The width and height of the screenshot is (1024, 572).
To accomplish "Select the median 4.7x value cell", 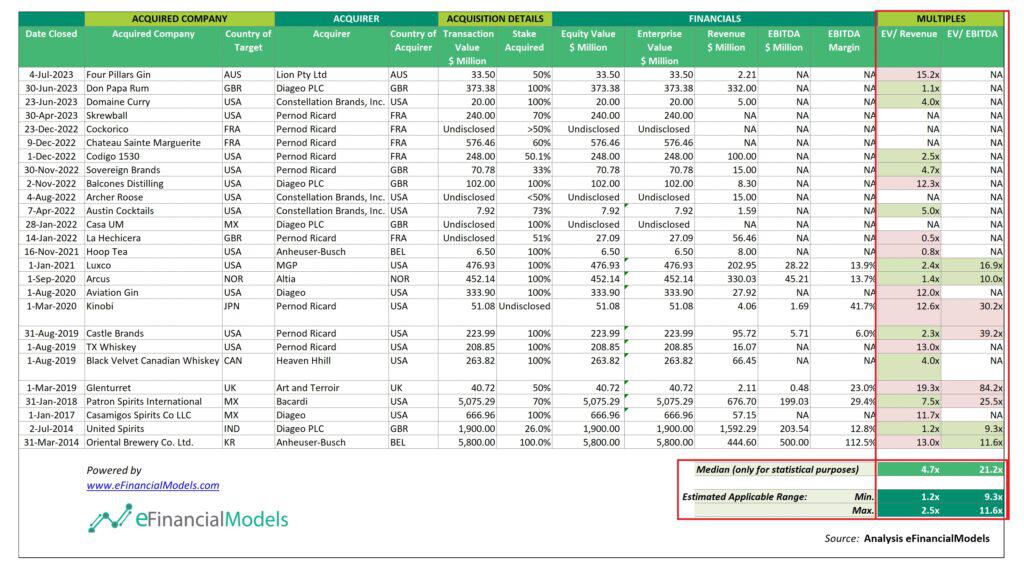I will (x=909, y=469).
